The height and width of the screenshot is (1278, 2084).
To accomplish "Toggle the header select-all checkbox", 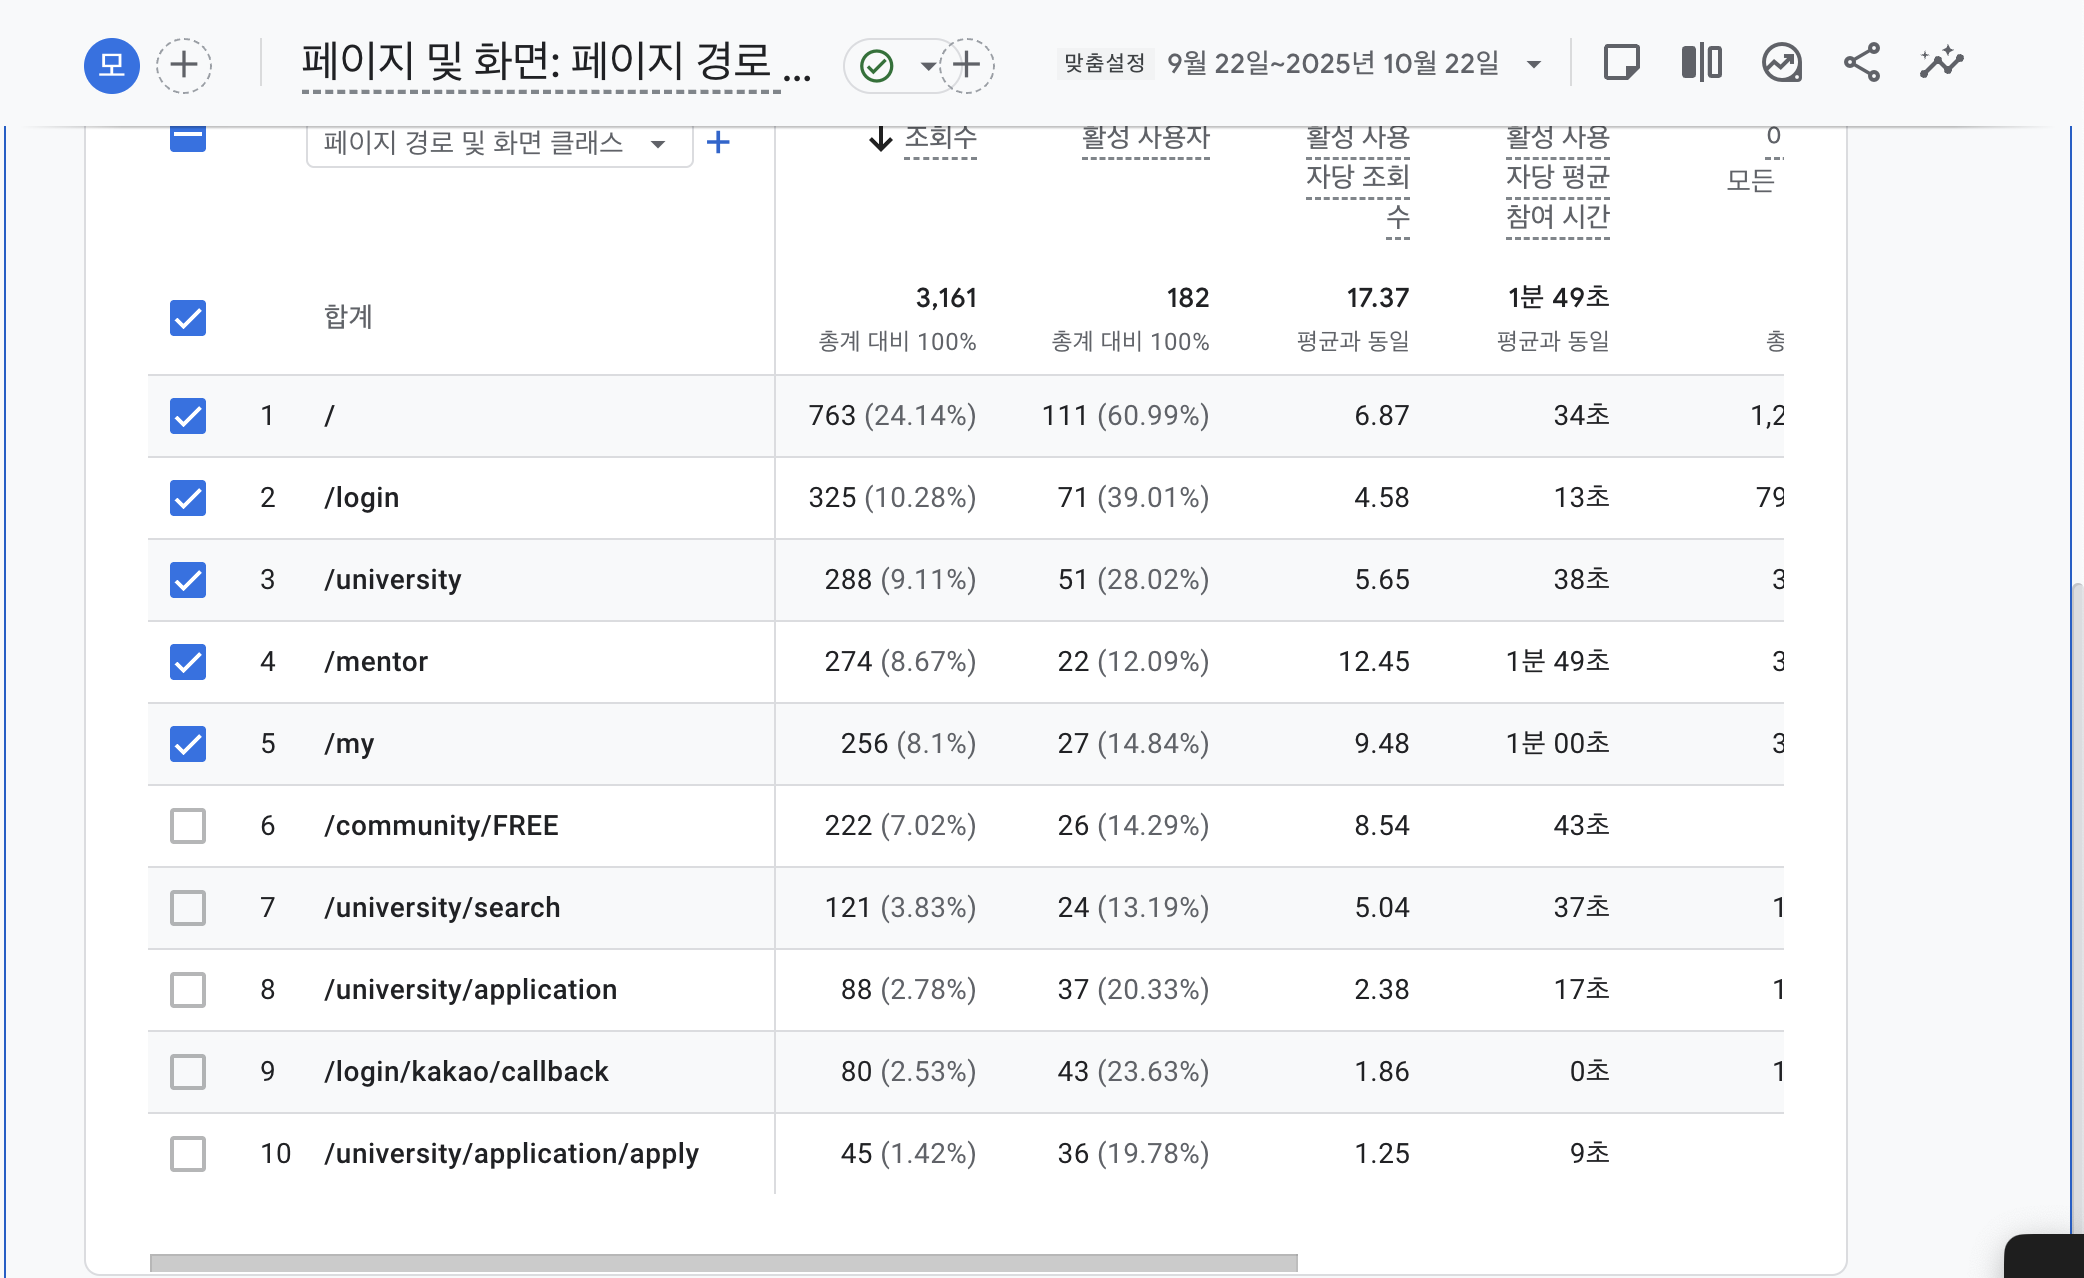I will (188, 138).
